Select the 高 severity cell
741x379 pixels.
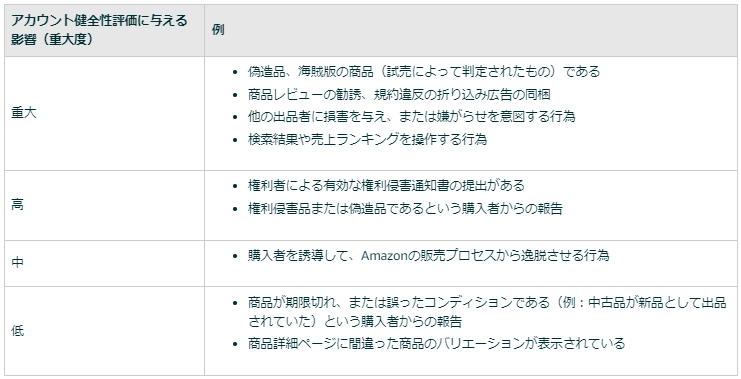click(17, 205)
